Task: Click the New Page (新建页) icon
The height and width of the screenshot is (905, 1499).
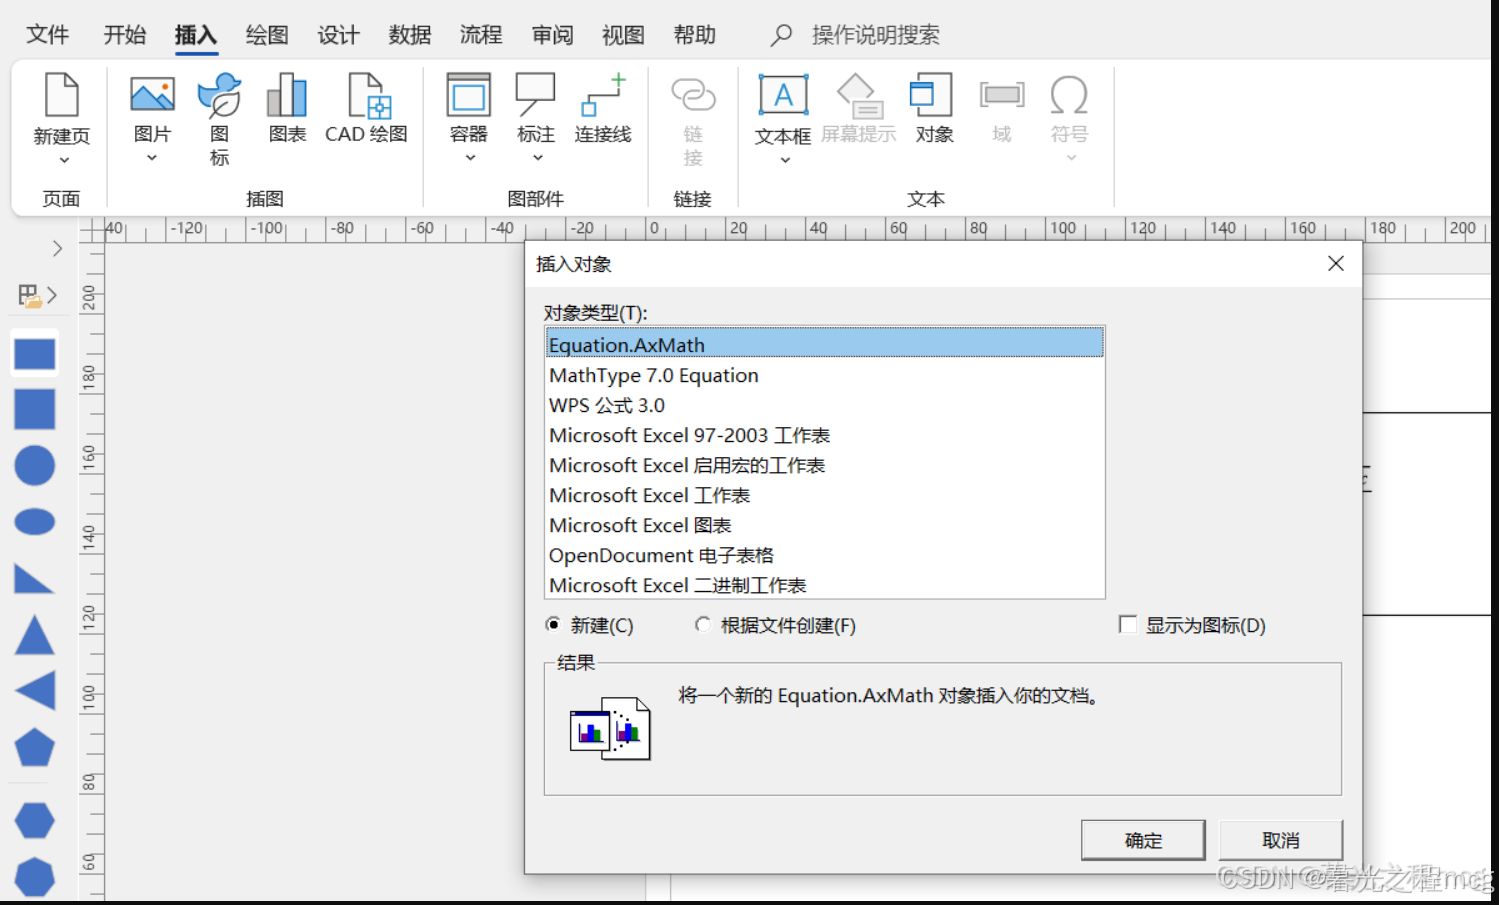Action: click(62, 95)
